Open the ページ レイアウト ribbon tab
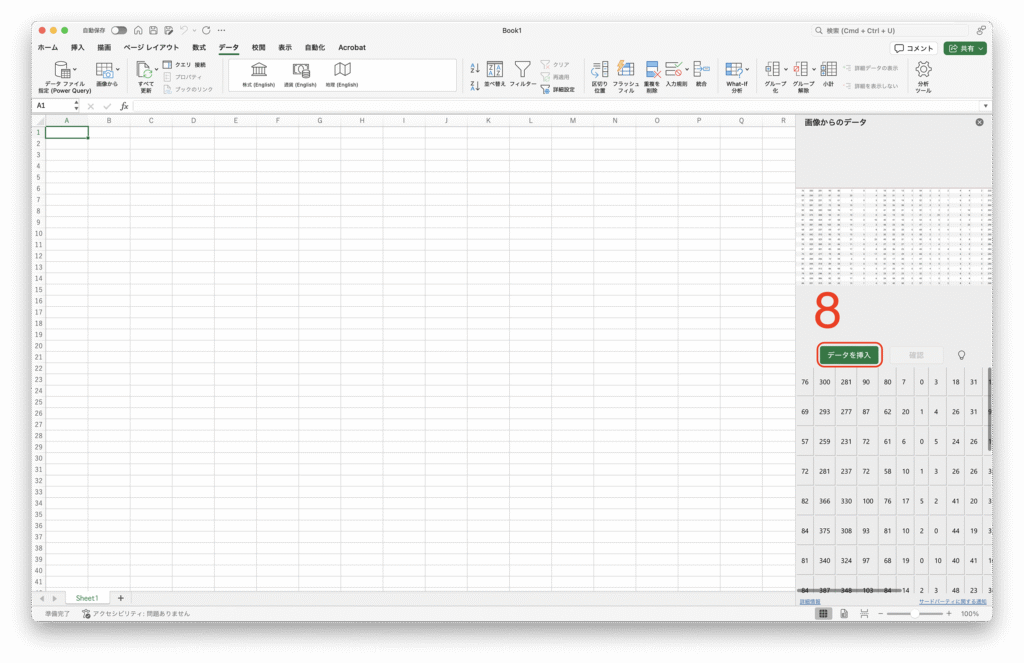The image size is (1024, 663). tap(152, 48)
